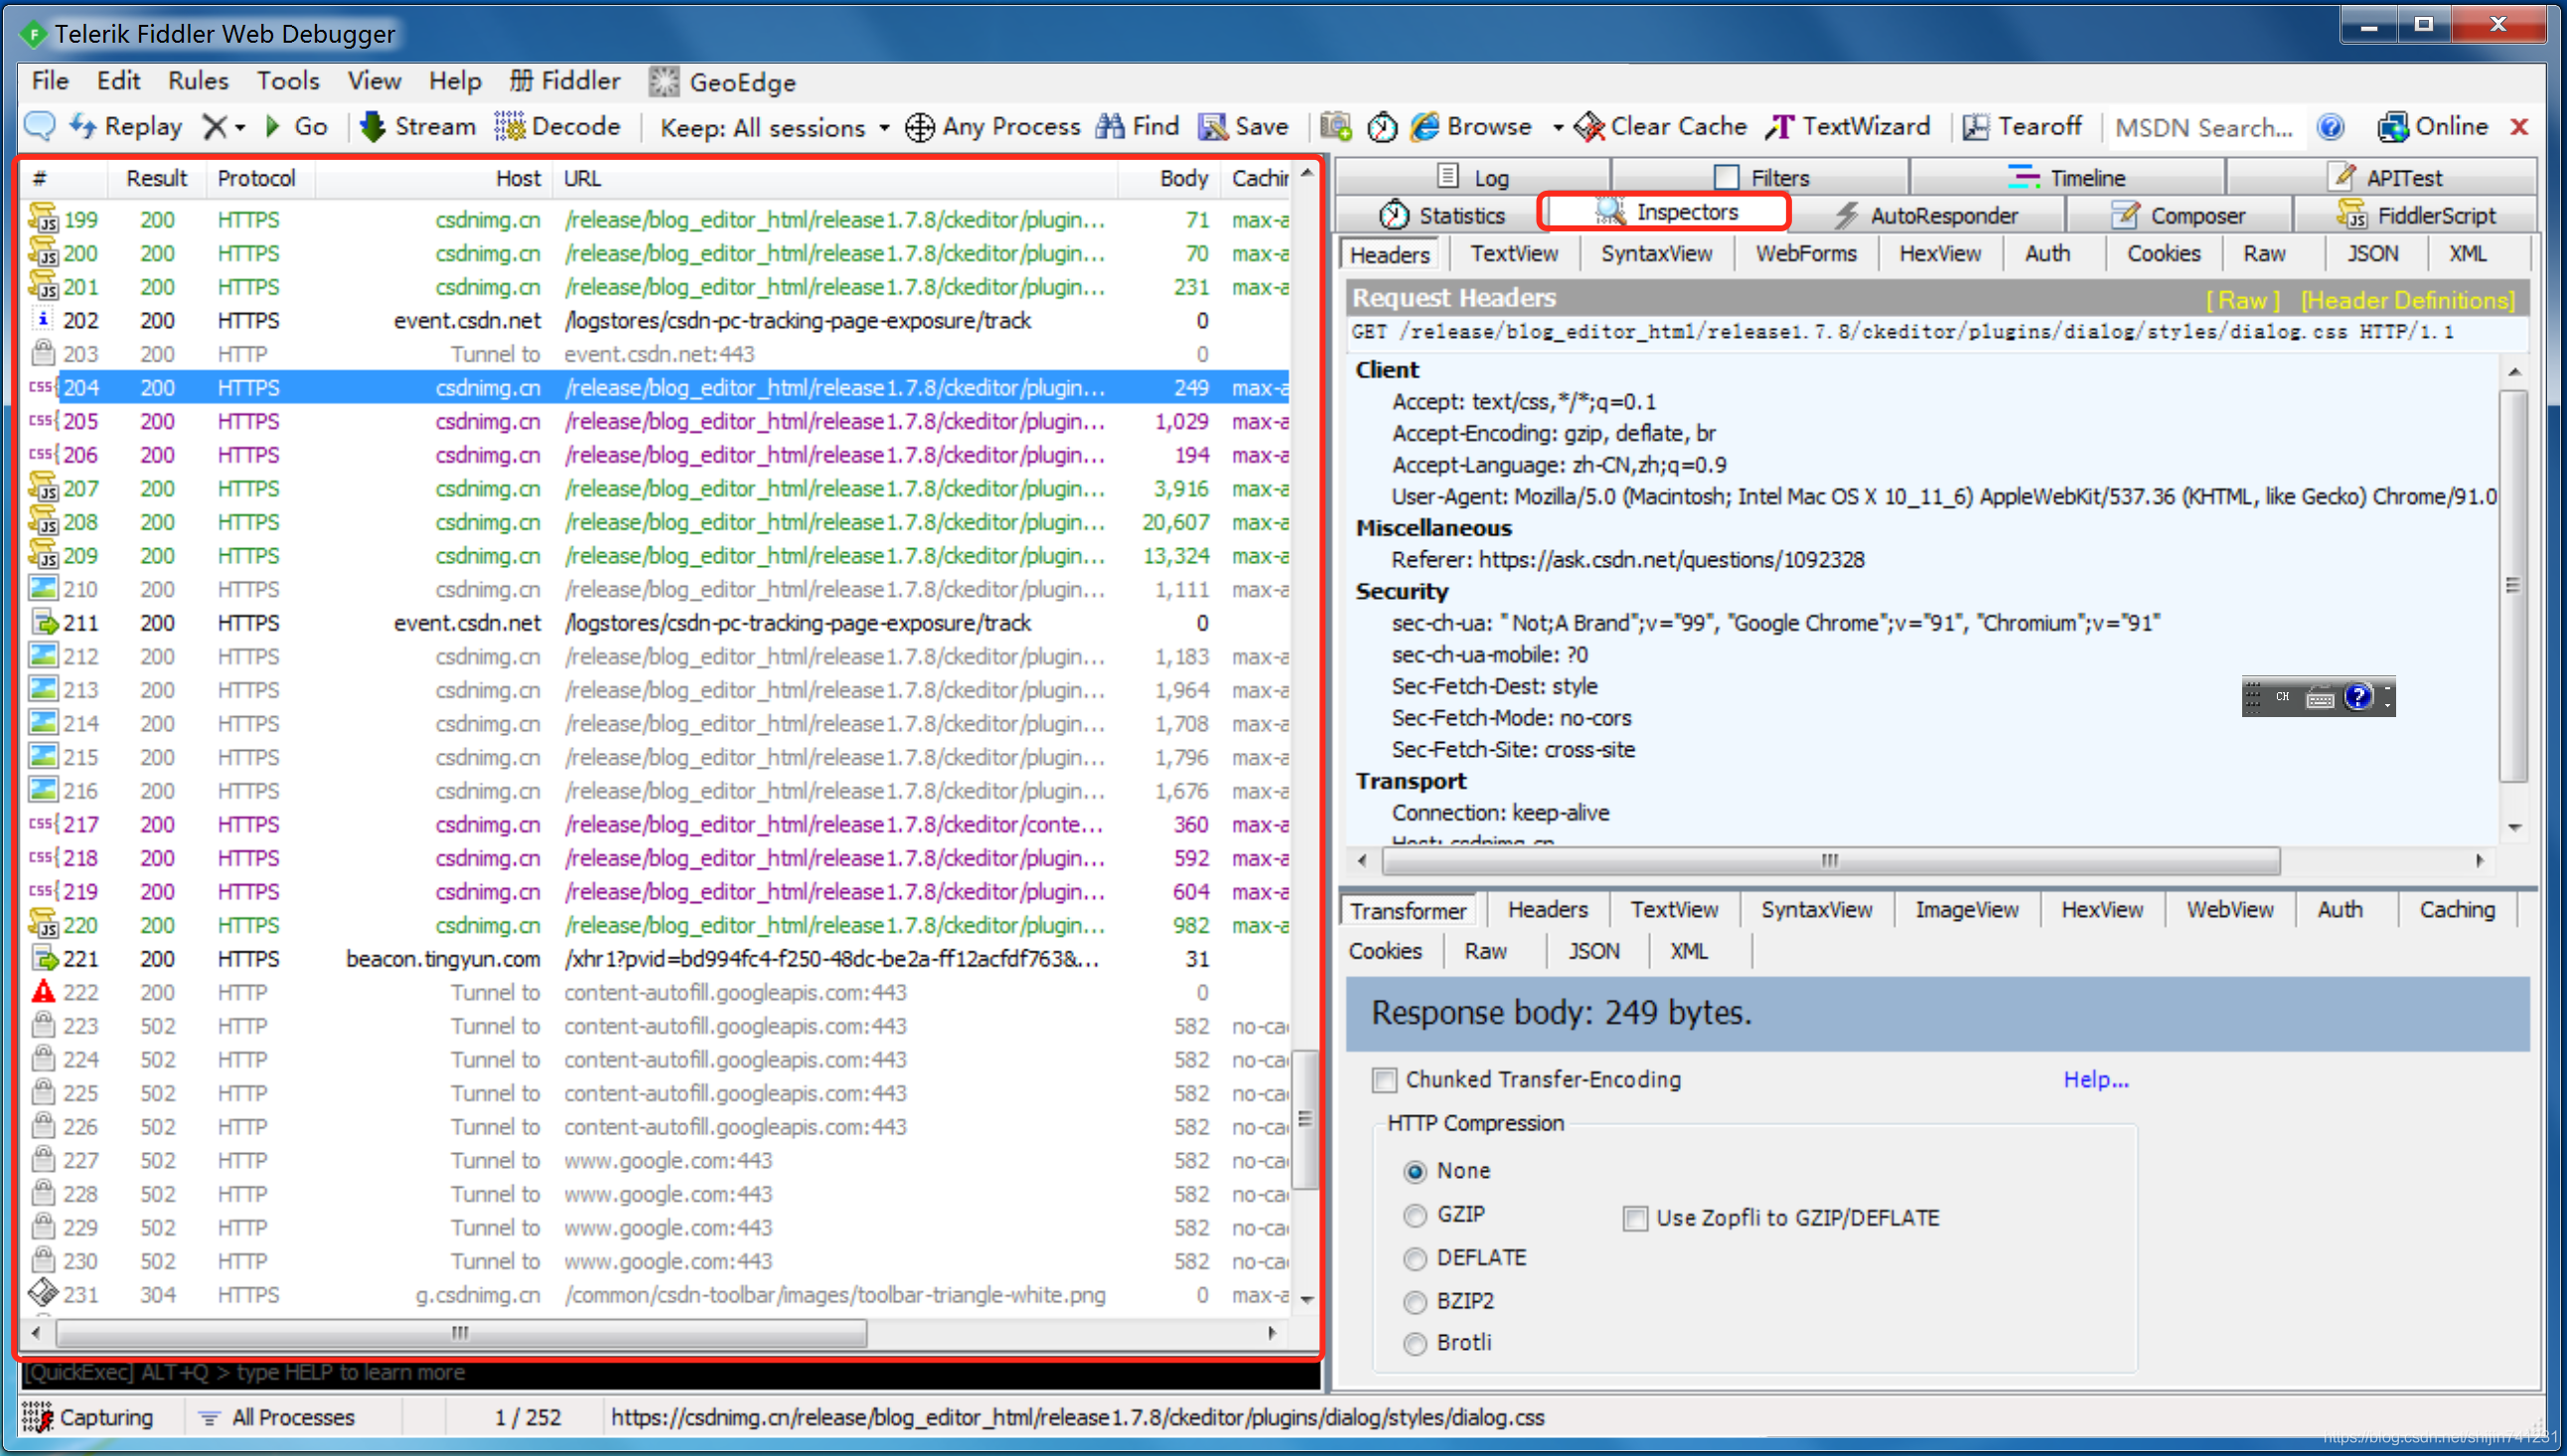Viewport: 2567px width, 1456px height.
Task: Click the language bar help icon
Action: tap(2357, 697)
